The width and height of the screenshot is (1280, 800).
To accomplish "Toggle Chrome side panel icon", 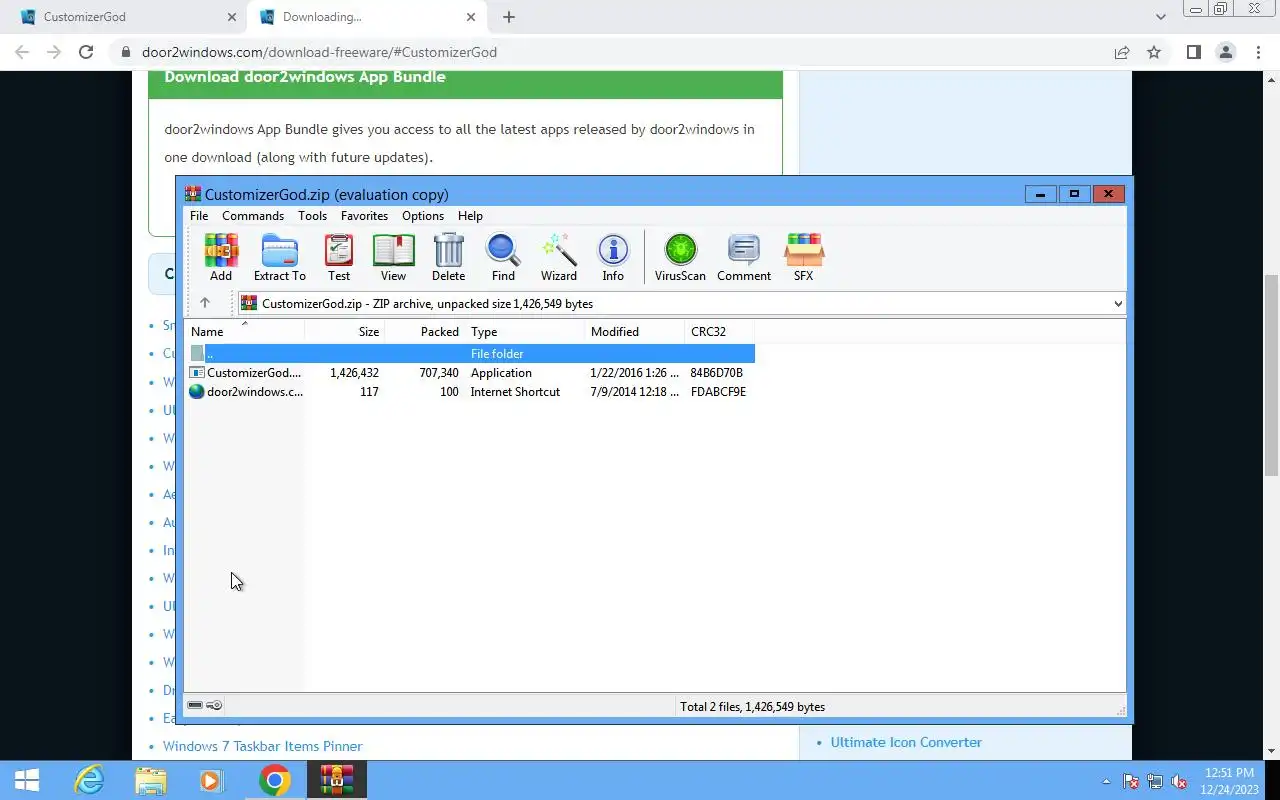I will click(x=1193, y=52).
